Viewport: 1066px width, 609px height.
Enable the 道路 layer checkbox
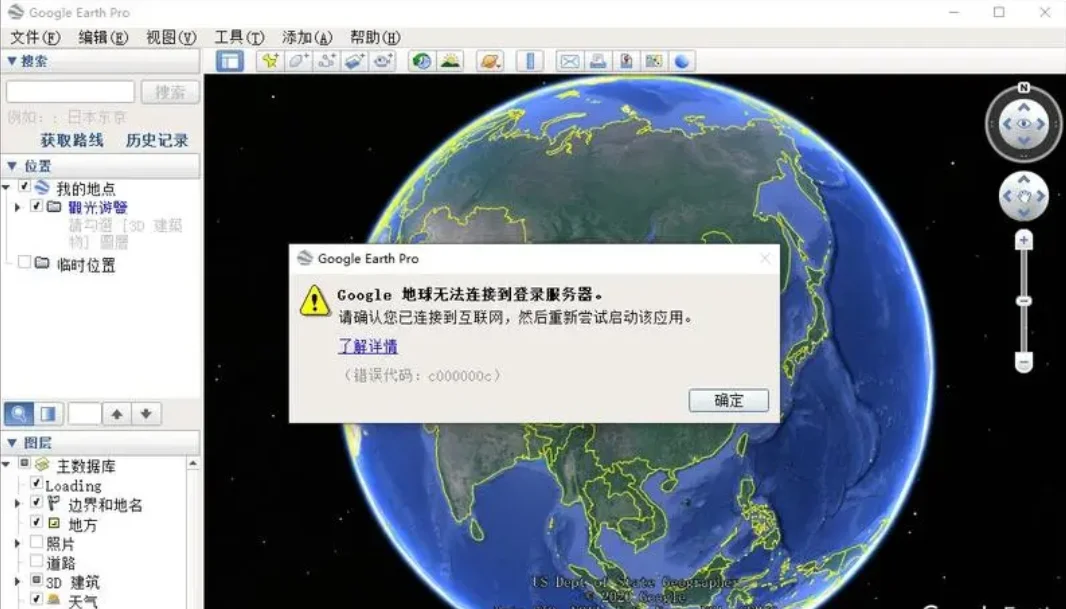pyautogui.click(x=37, y=561)
